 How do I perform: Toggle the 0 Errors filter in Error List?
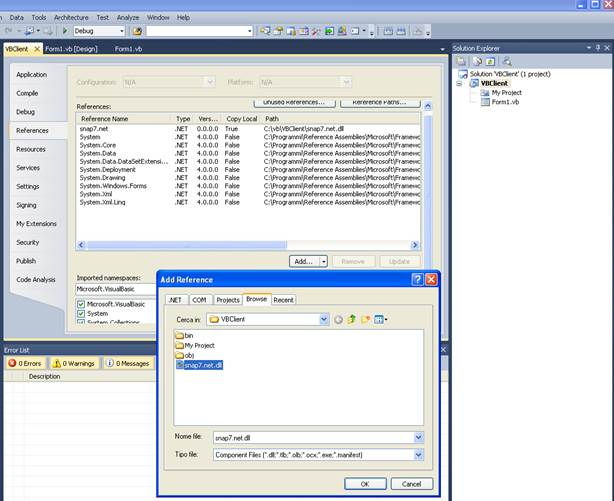coord(25,364)
